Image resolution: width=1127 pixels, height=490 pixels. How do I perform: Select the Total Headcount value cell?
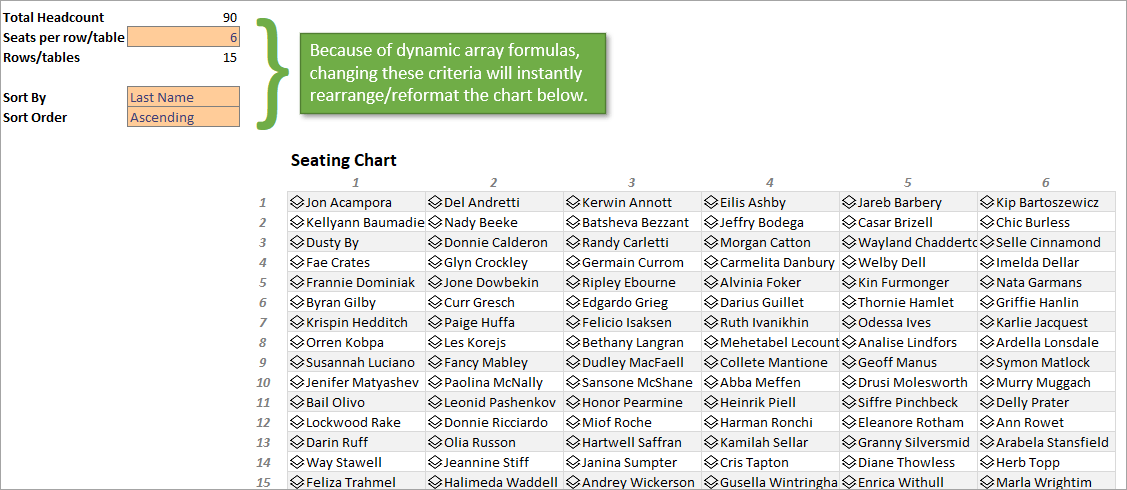click(x=184, y=17)
